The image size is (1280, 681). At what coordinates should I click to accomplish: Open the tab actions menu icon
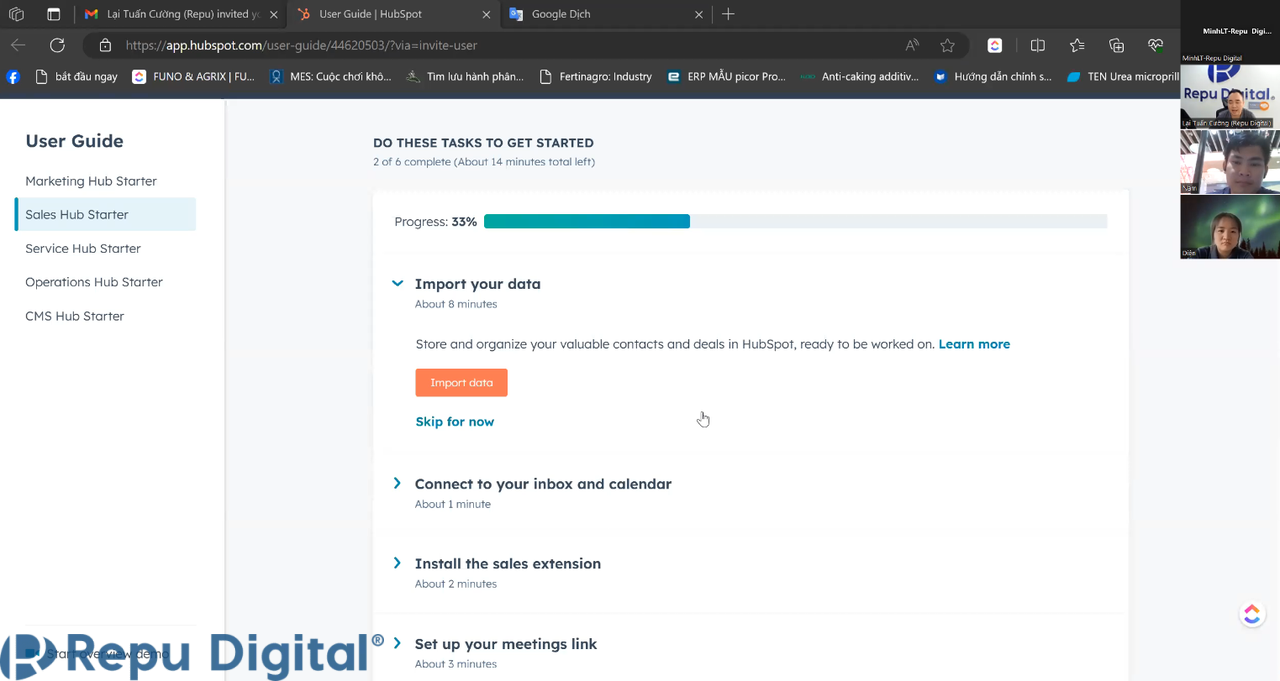tap(54, 14)
